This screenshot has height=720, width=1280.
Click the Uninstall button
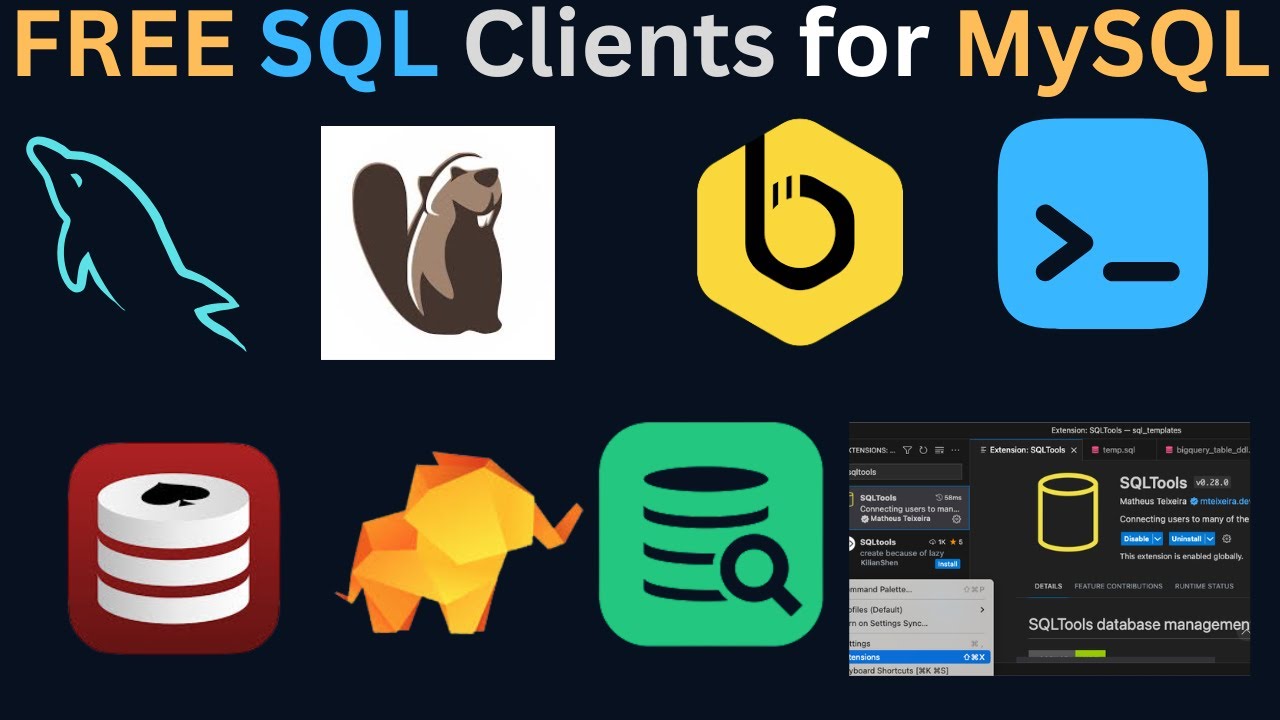click(1186, 539)
